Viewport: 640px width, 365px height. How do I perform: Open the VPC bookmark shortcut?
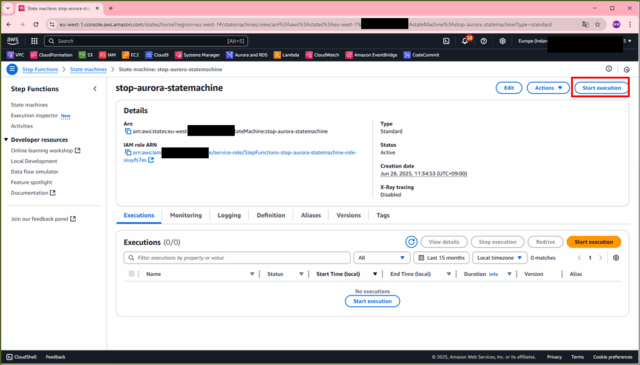pyautogui.click(x=16, y=55)
